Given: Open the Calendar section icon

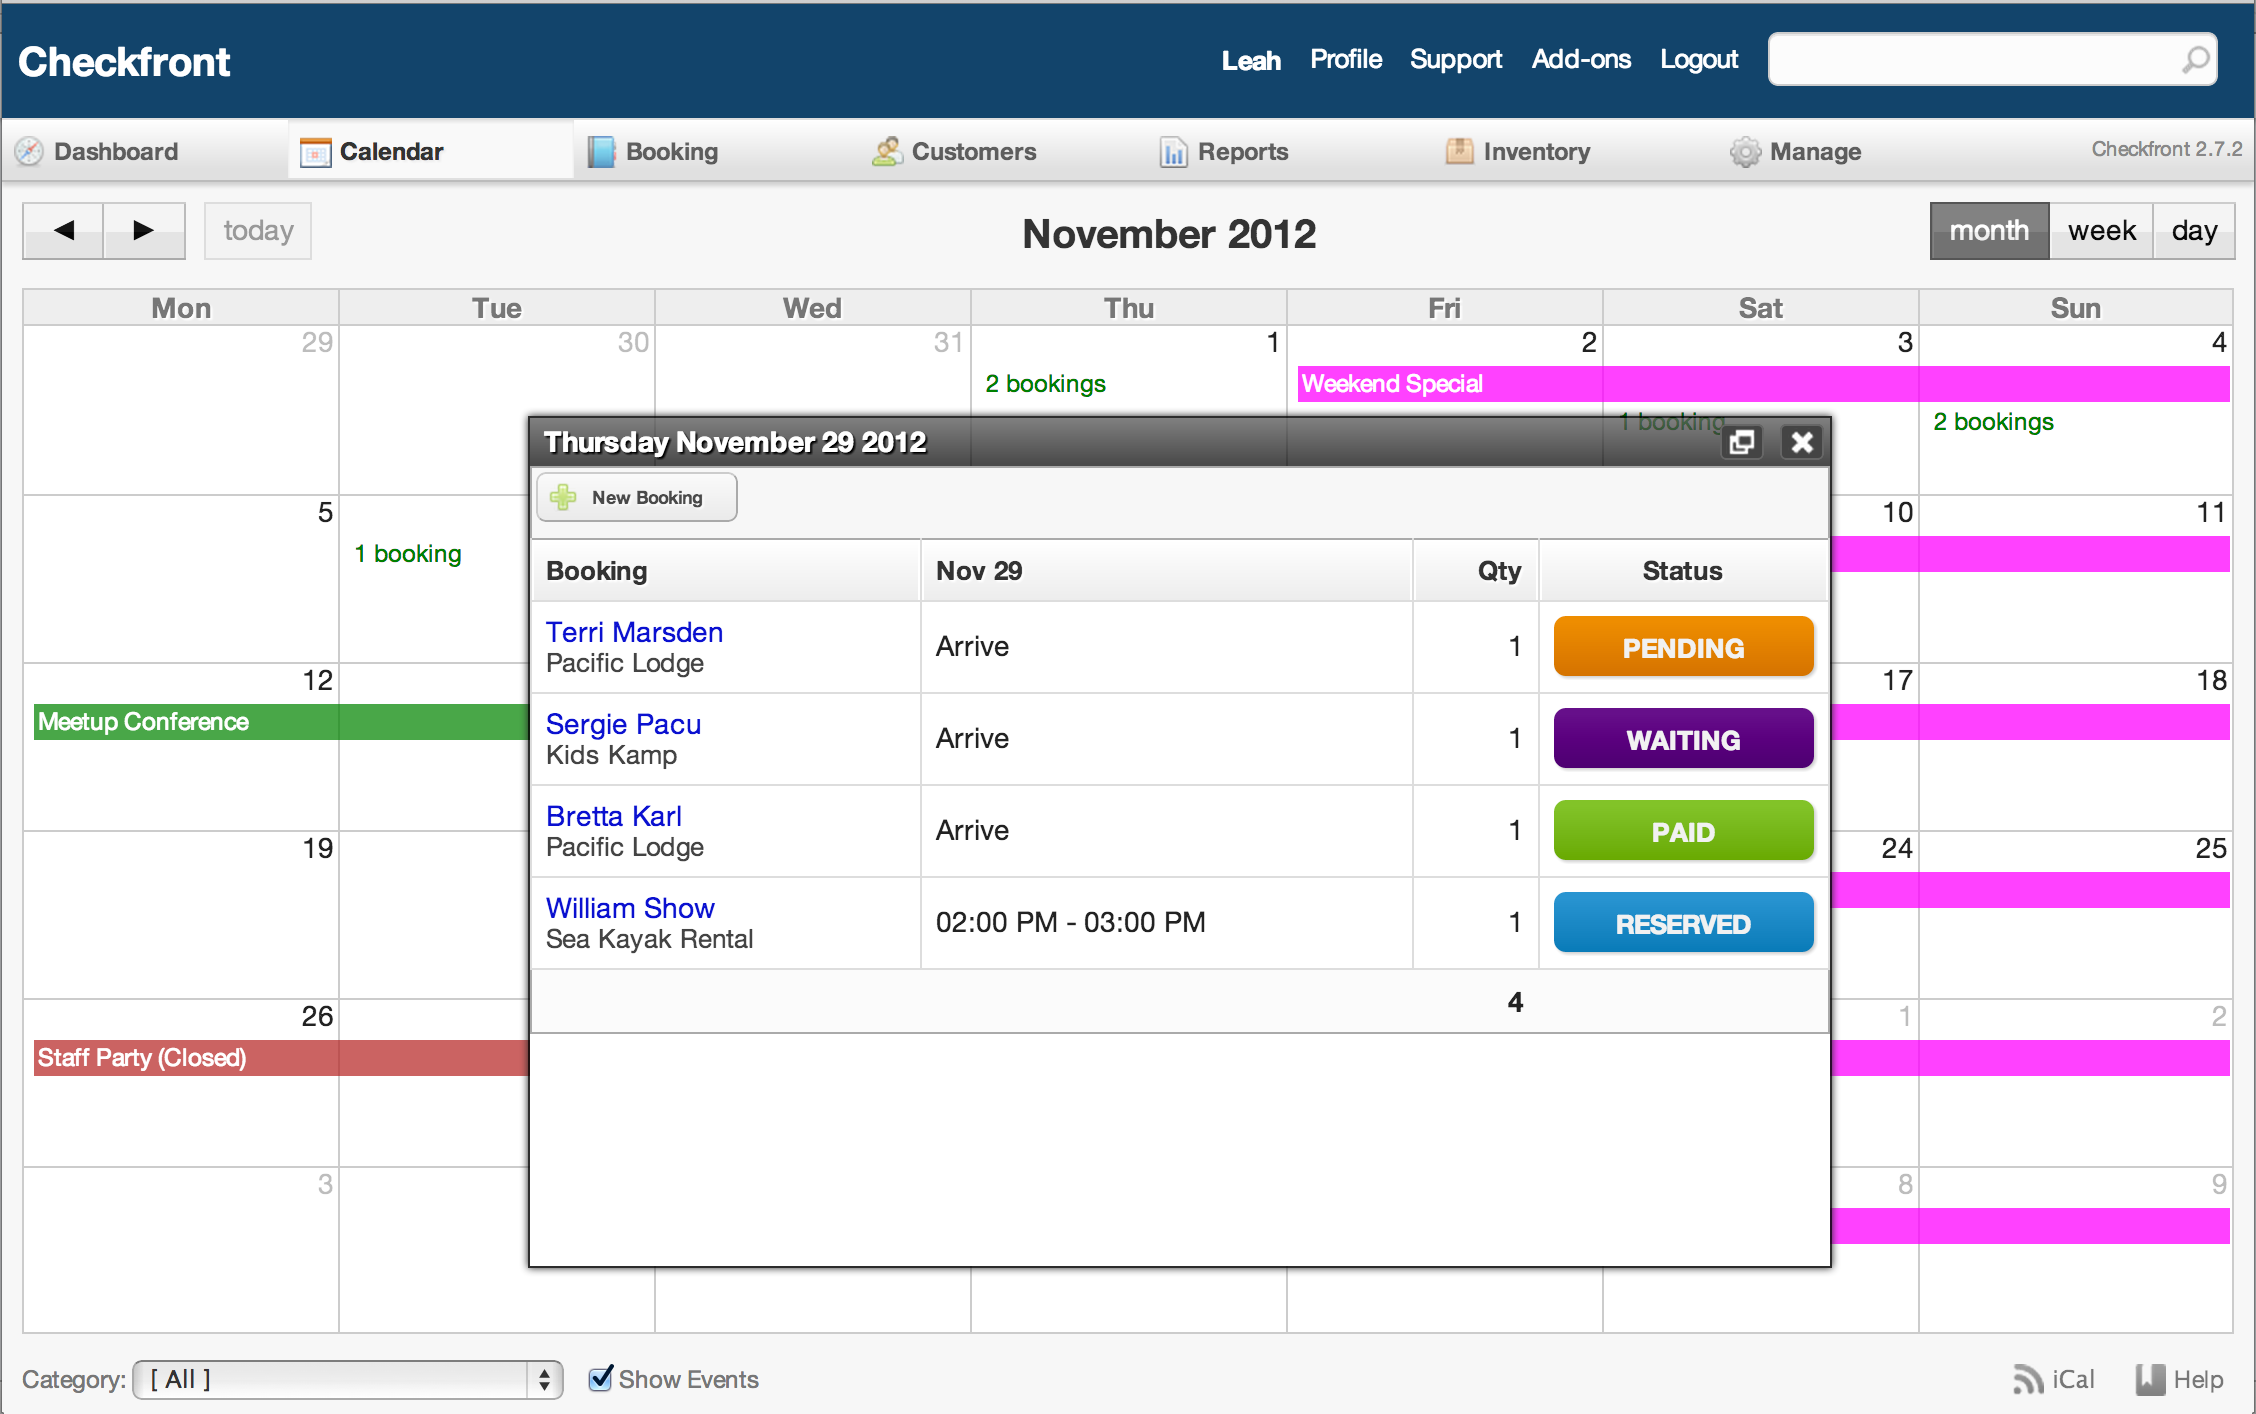Looking at the screenshot, I should (314, 150).
